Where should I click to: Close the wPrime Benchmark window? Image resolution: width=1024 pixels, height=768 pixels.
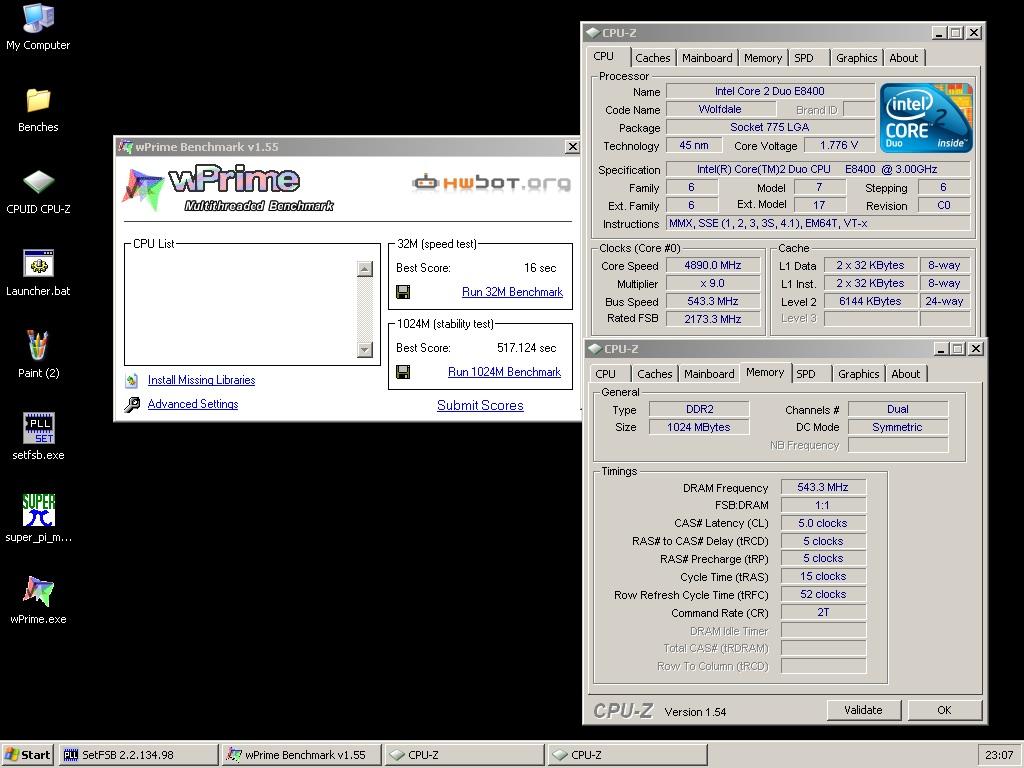pos(572,147)
